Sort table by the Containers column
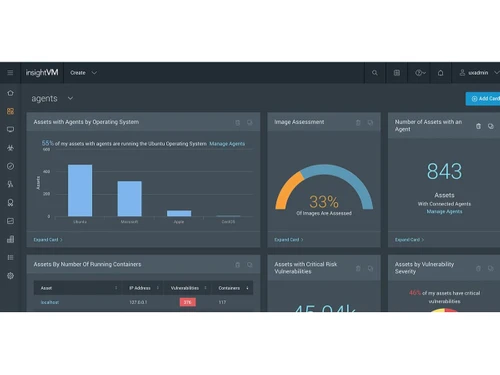 pos(233,288)
